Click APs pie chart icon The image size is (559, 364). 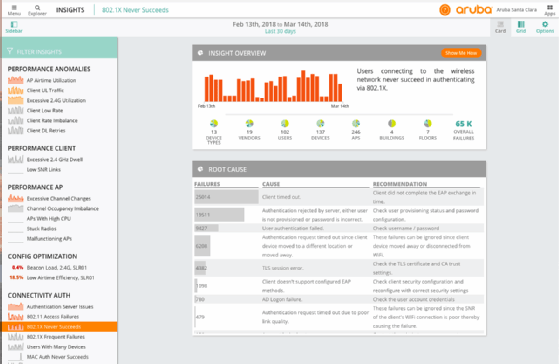[356, 123]
